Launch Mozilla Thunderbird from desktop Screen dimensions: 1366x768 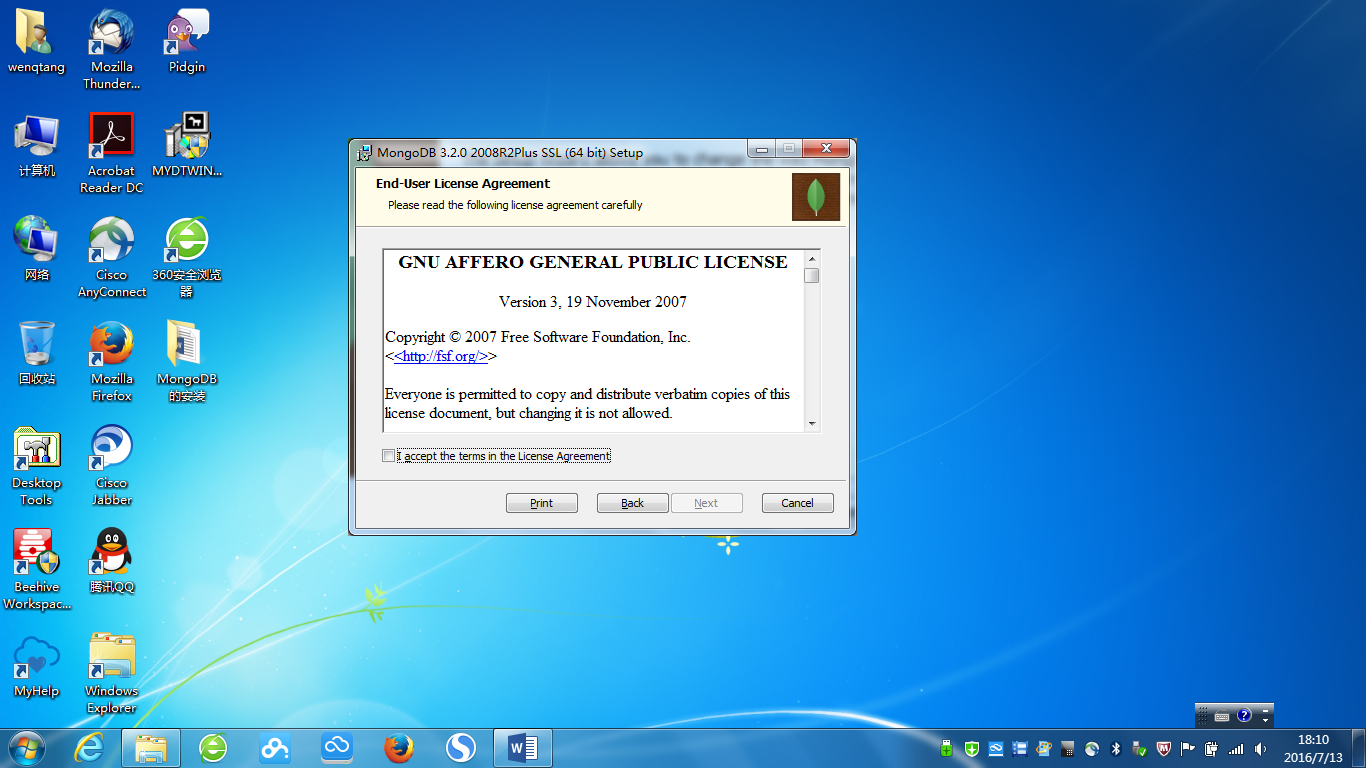(x=112, y=49)
